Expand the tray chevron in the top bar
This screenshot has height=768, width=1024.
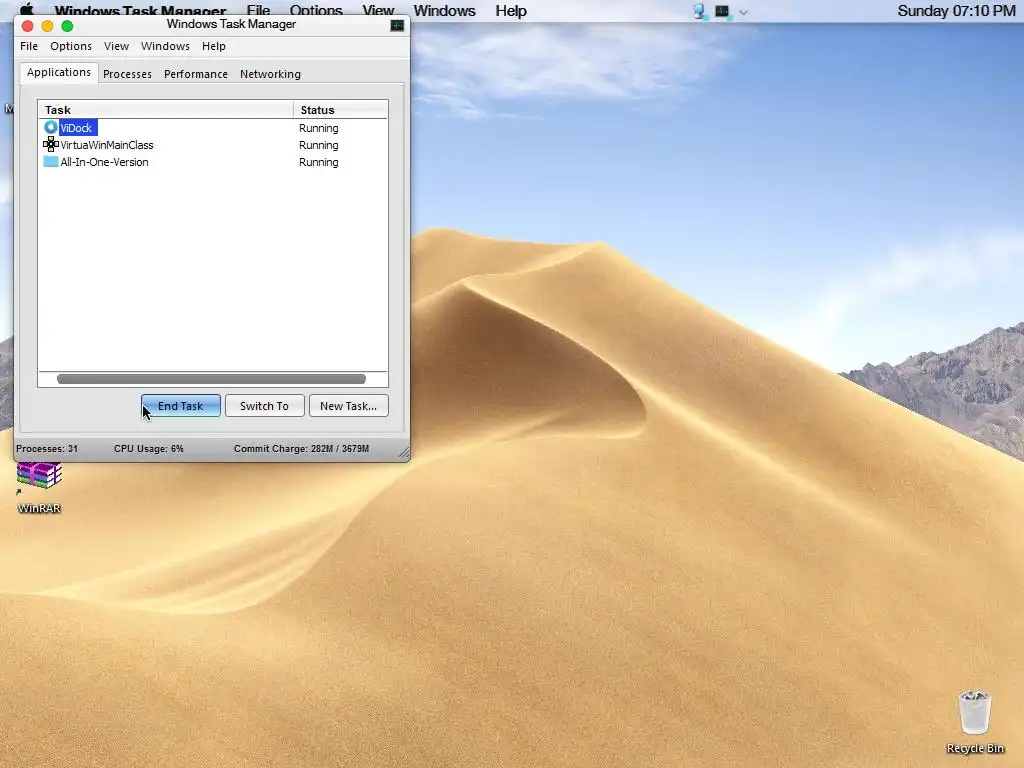pyautogui.click(x=743, y=12)
